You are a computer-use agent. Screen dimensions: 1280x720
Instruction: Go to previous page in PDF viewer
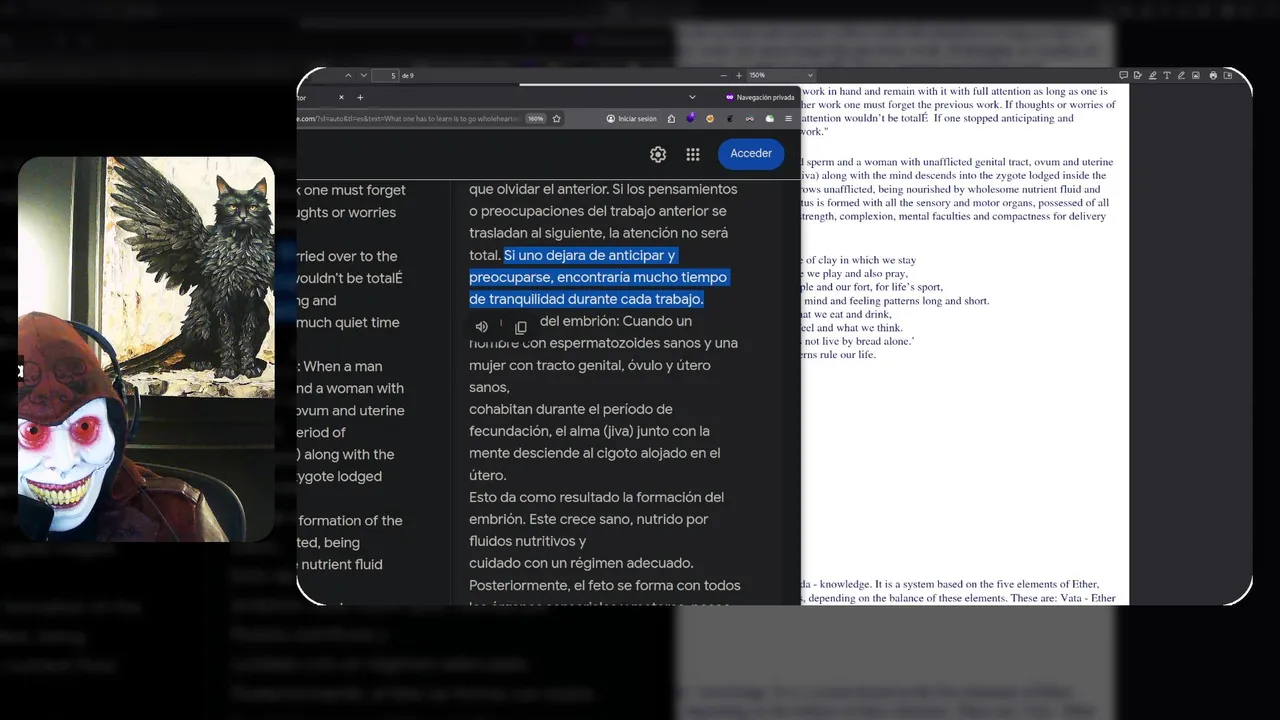pos(348,75)
